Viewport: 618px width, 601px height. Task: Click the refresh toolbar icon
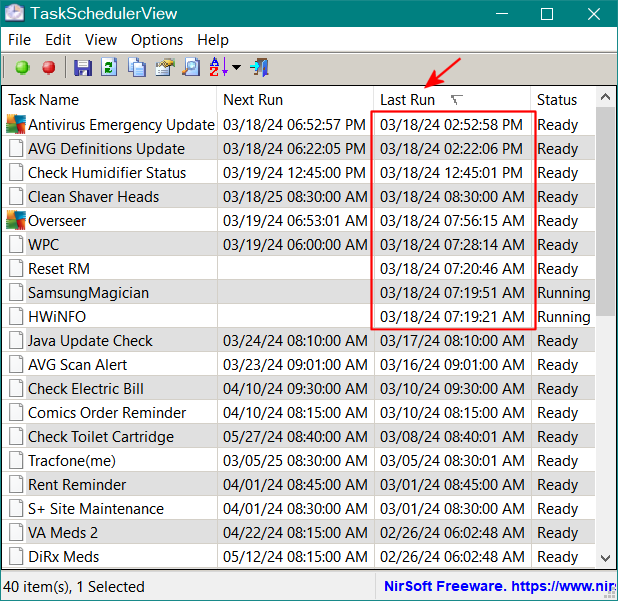[109, 68]
